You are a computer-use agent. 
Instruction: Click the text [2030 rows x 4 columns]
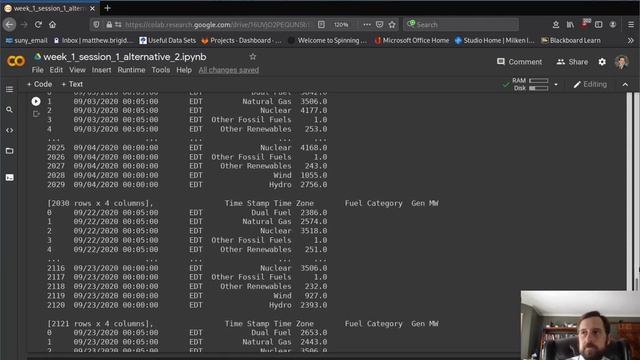[100, 203]
